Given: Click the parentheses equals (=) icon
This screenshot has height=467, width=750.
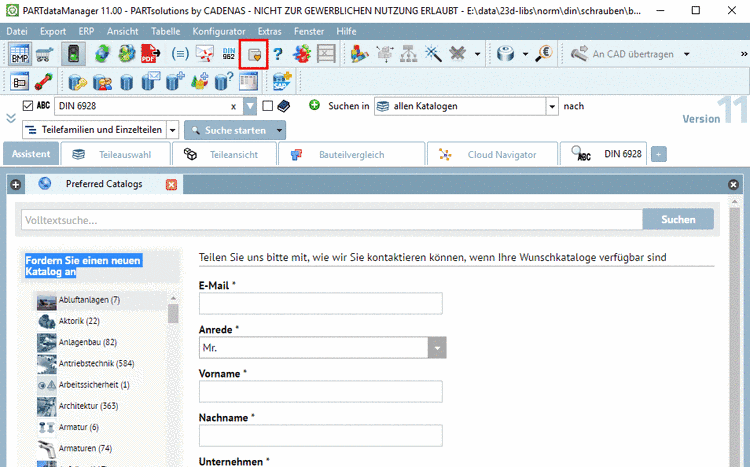Looking at the screenshot, I should (x=180, y=54).
